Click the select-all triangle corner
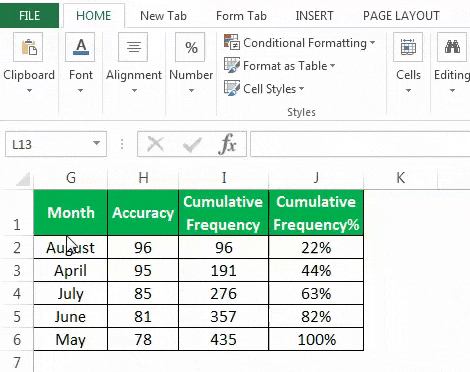The width and height of the screenshot is (470, 372). tap(23, 179)
